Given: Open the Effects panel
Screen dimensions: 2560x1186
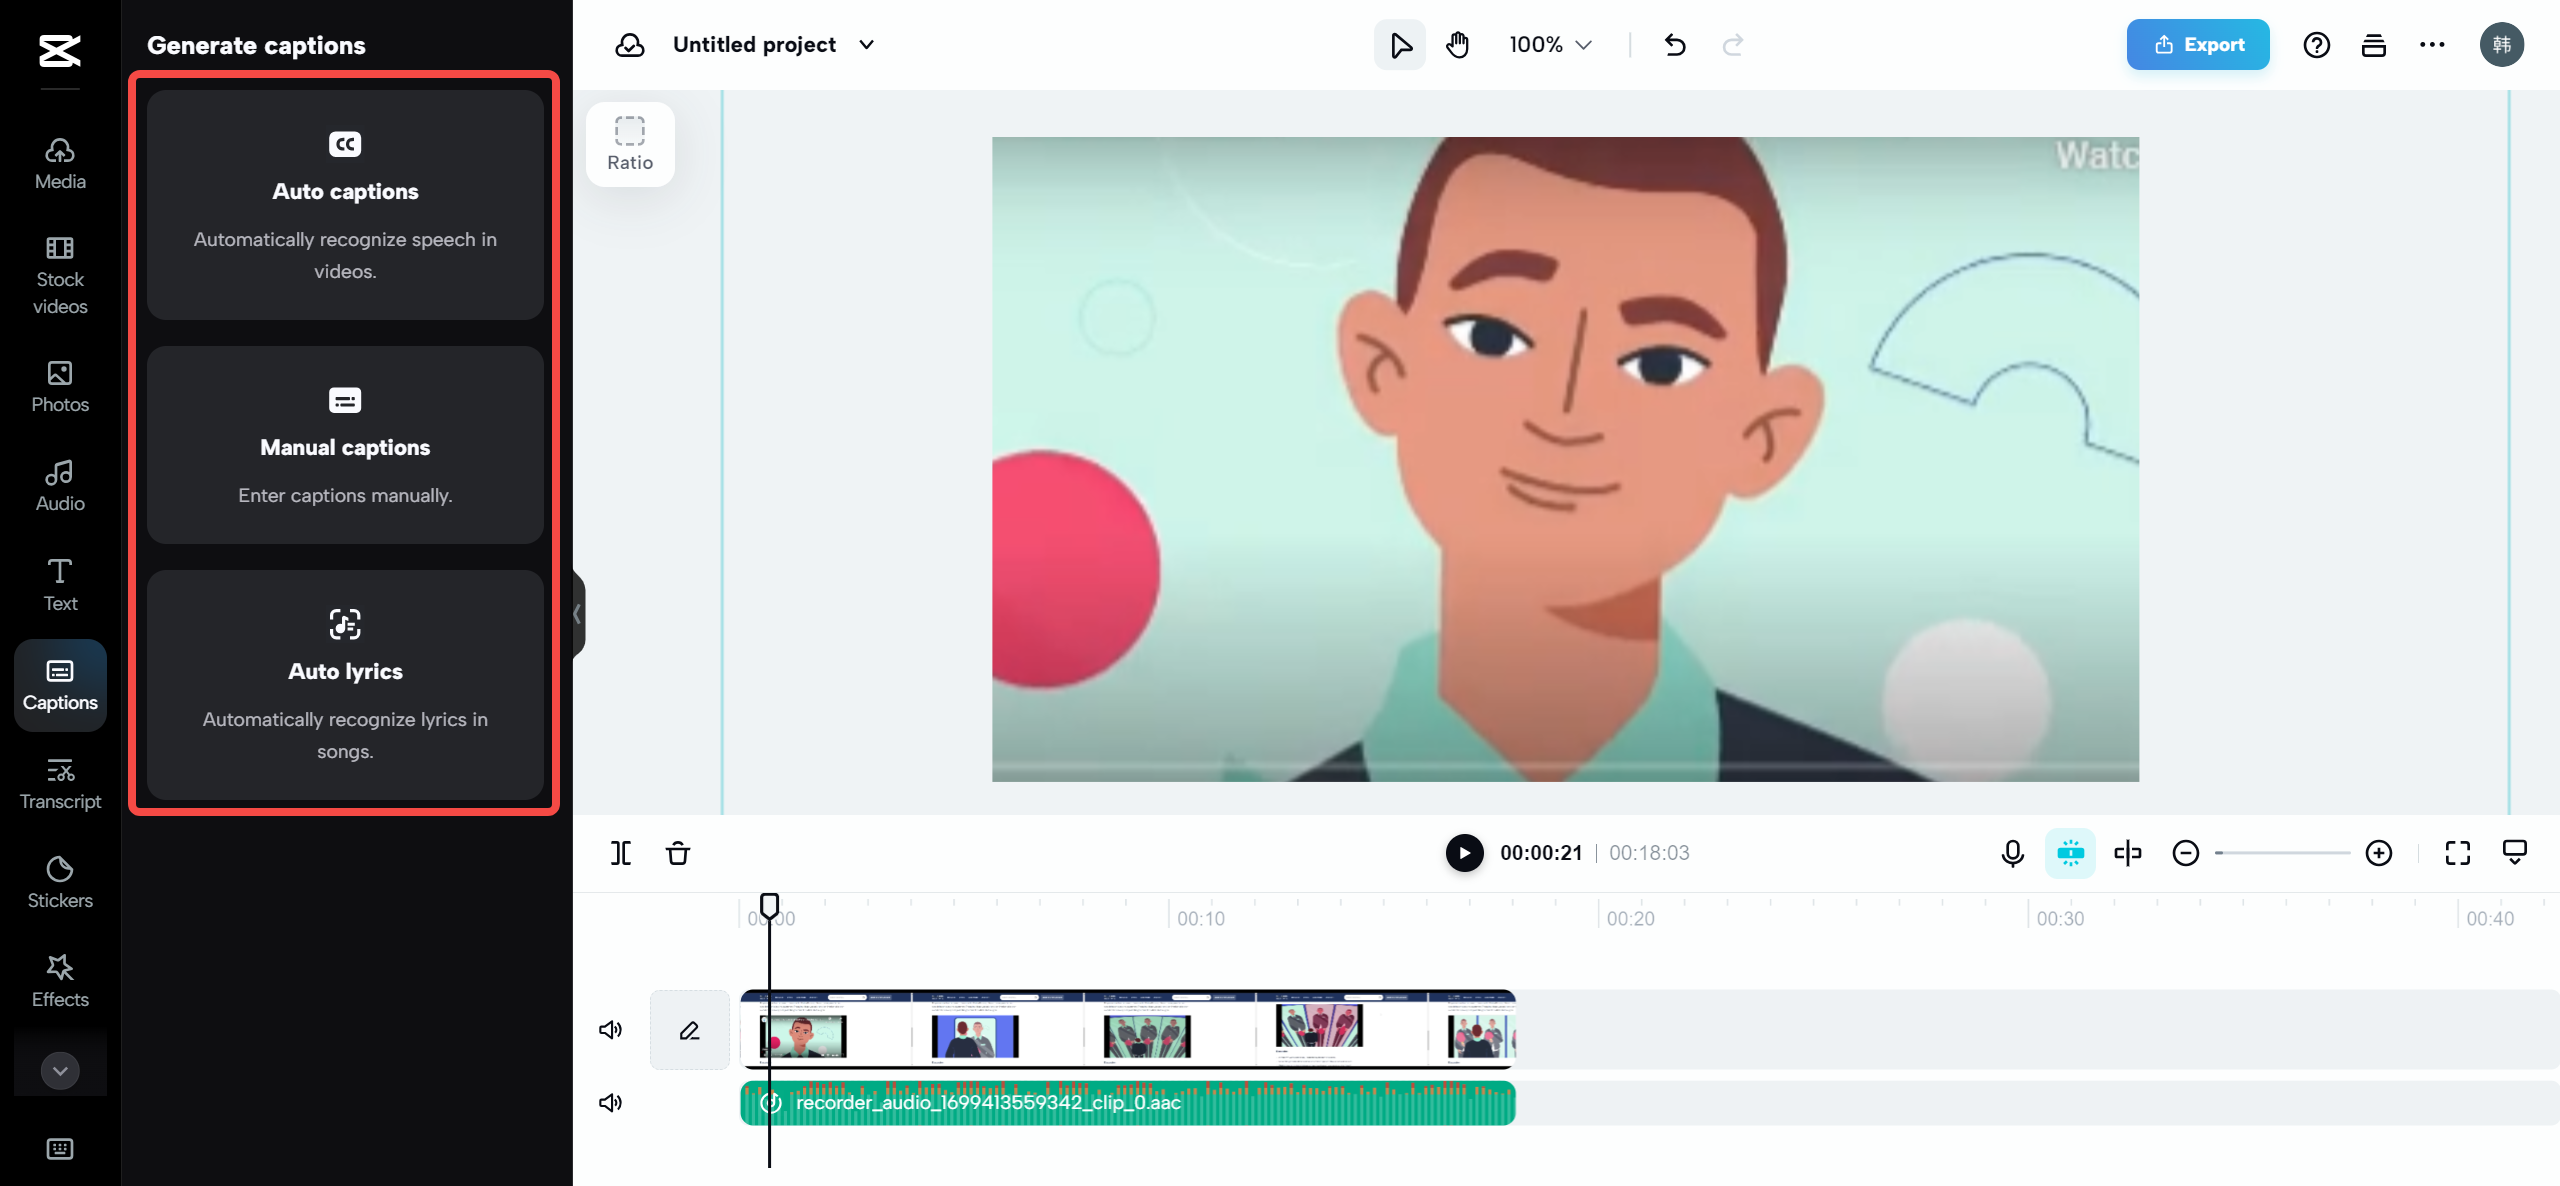Looking at the screenshot, I should (60, 978).
